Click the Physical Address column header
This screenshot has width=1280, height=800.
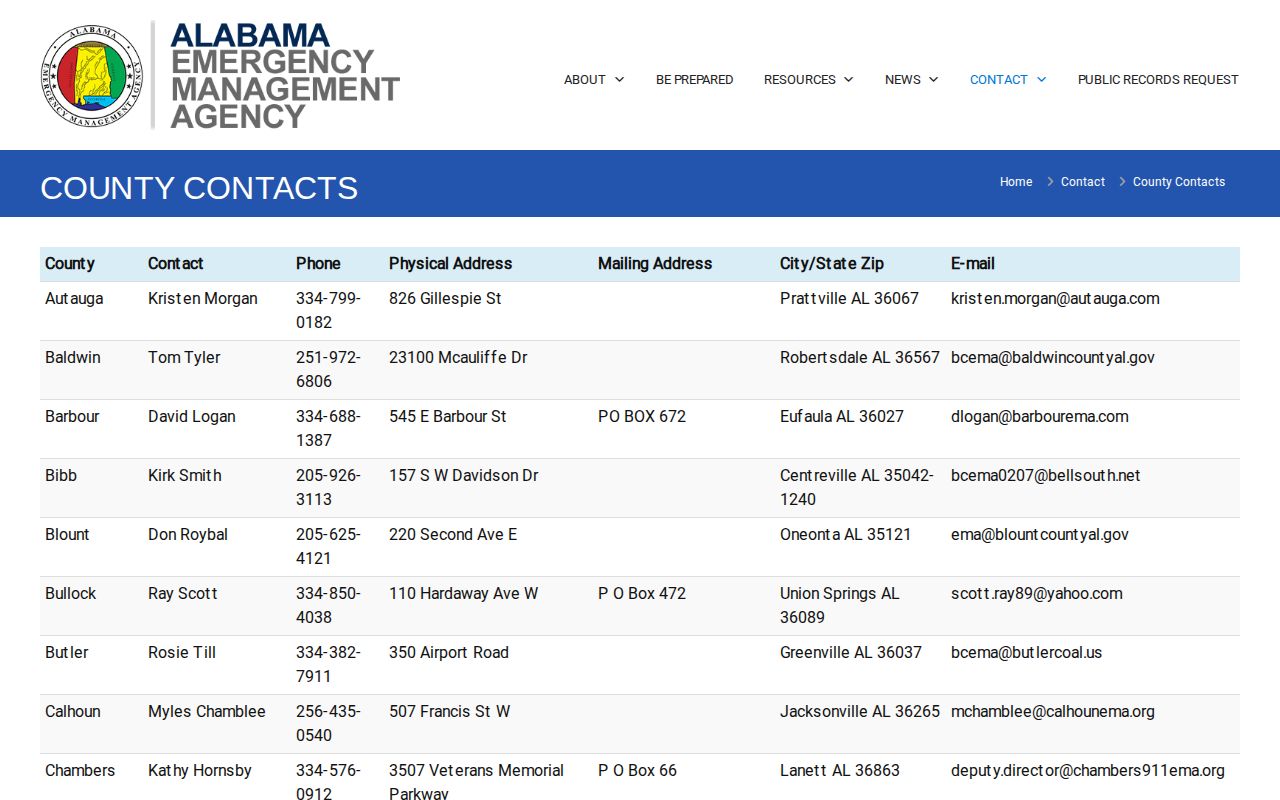(450, 264)
